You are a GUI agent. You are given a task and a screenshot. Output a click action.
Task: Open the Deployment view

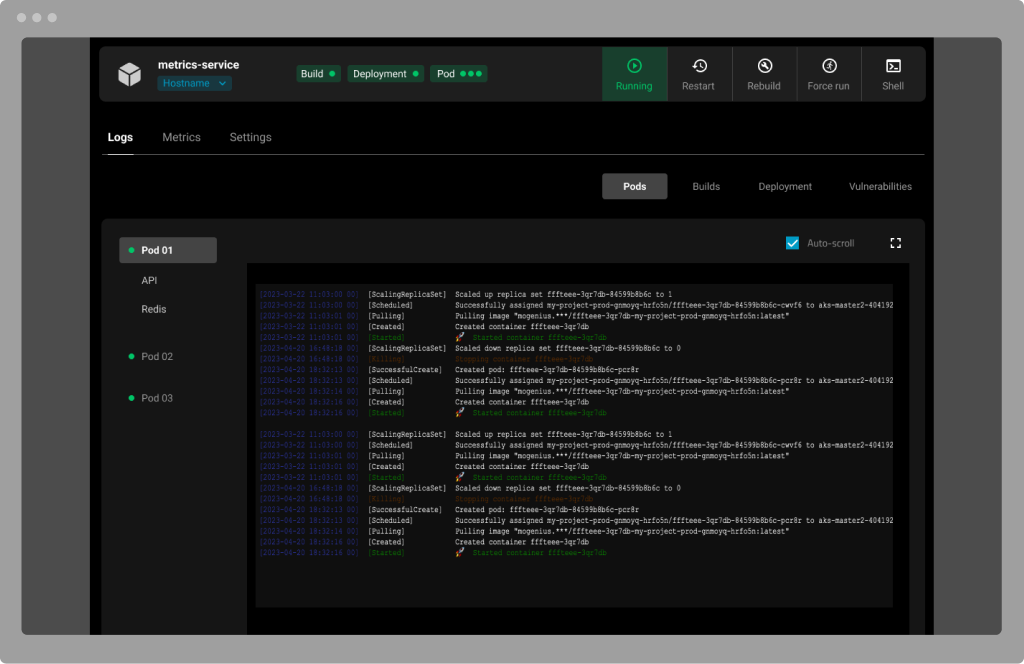tap(784, 186)
